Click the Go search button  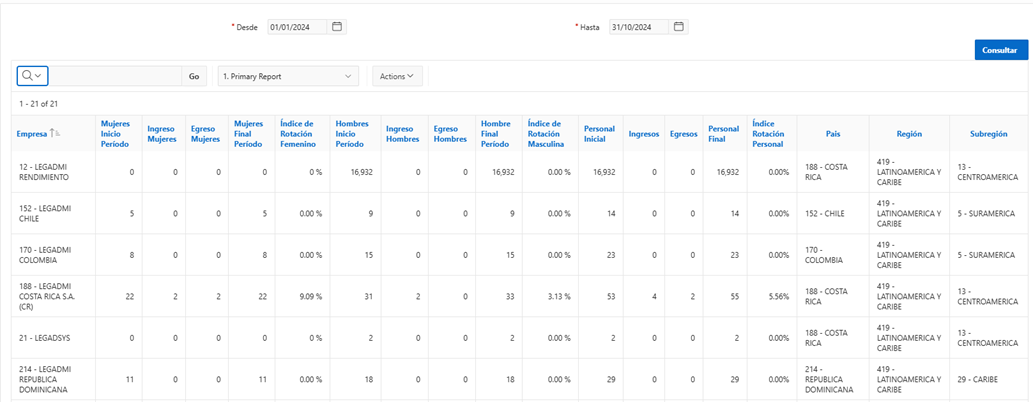point(194,76)
